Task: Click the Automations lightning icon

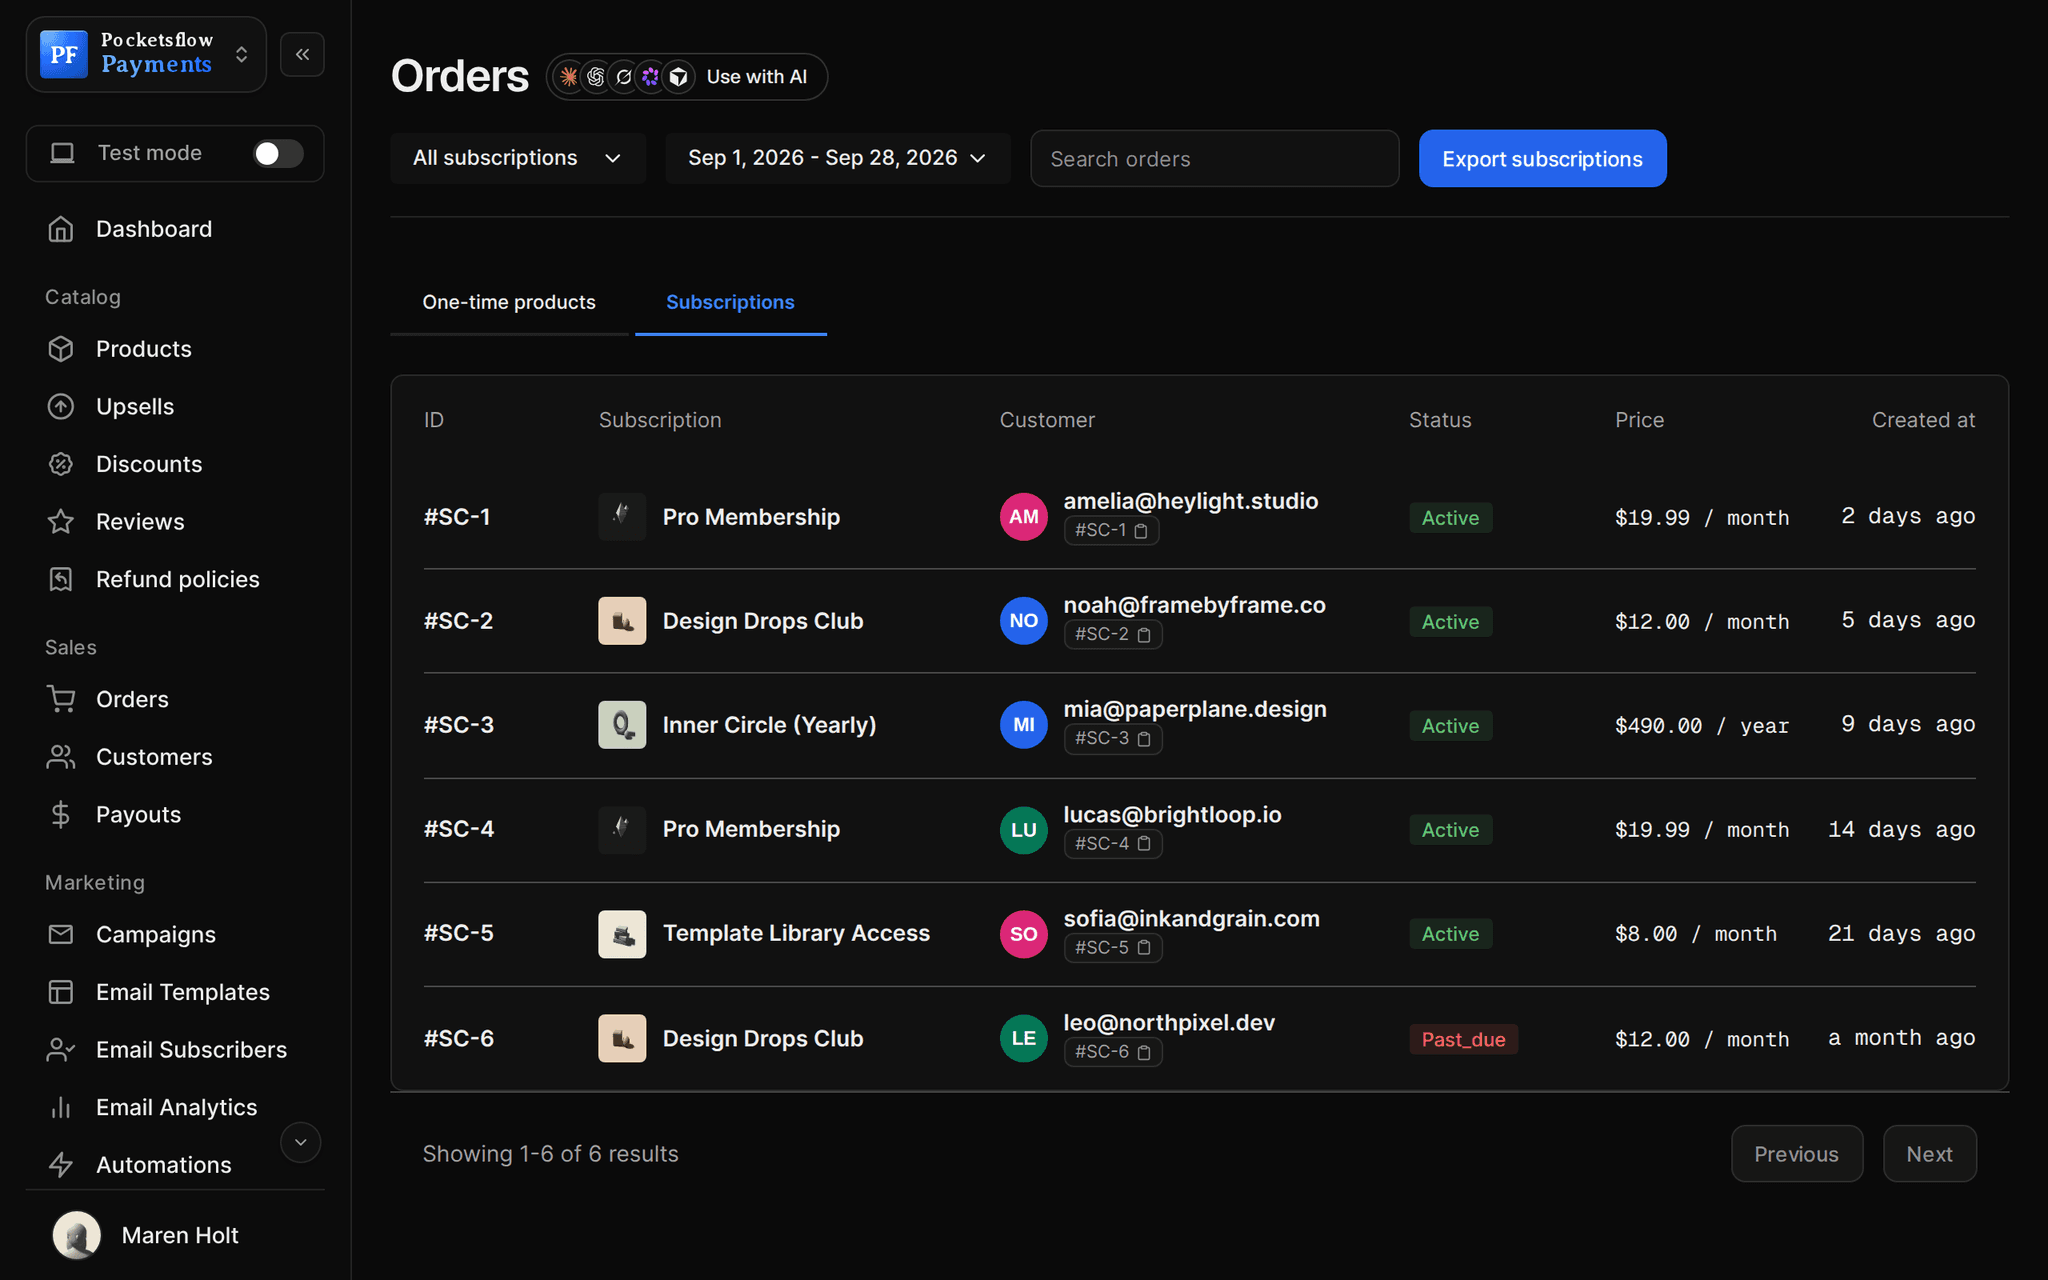Action: pos(61,1165)
